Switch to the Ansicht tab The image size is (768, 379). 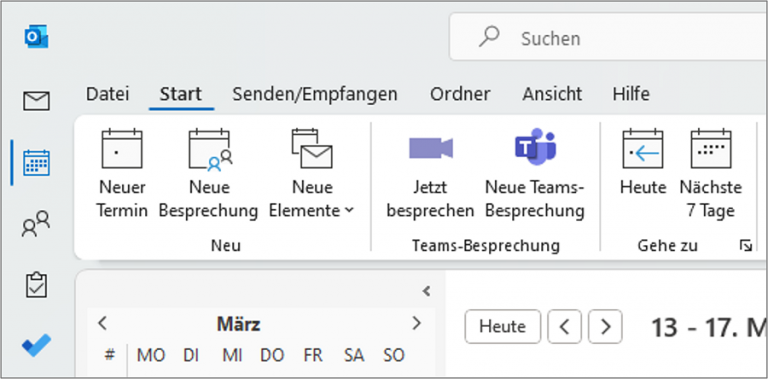pos(552,94)
